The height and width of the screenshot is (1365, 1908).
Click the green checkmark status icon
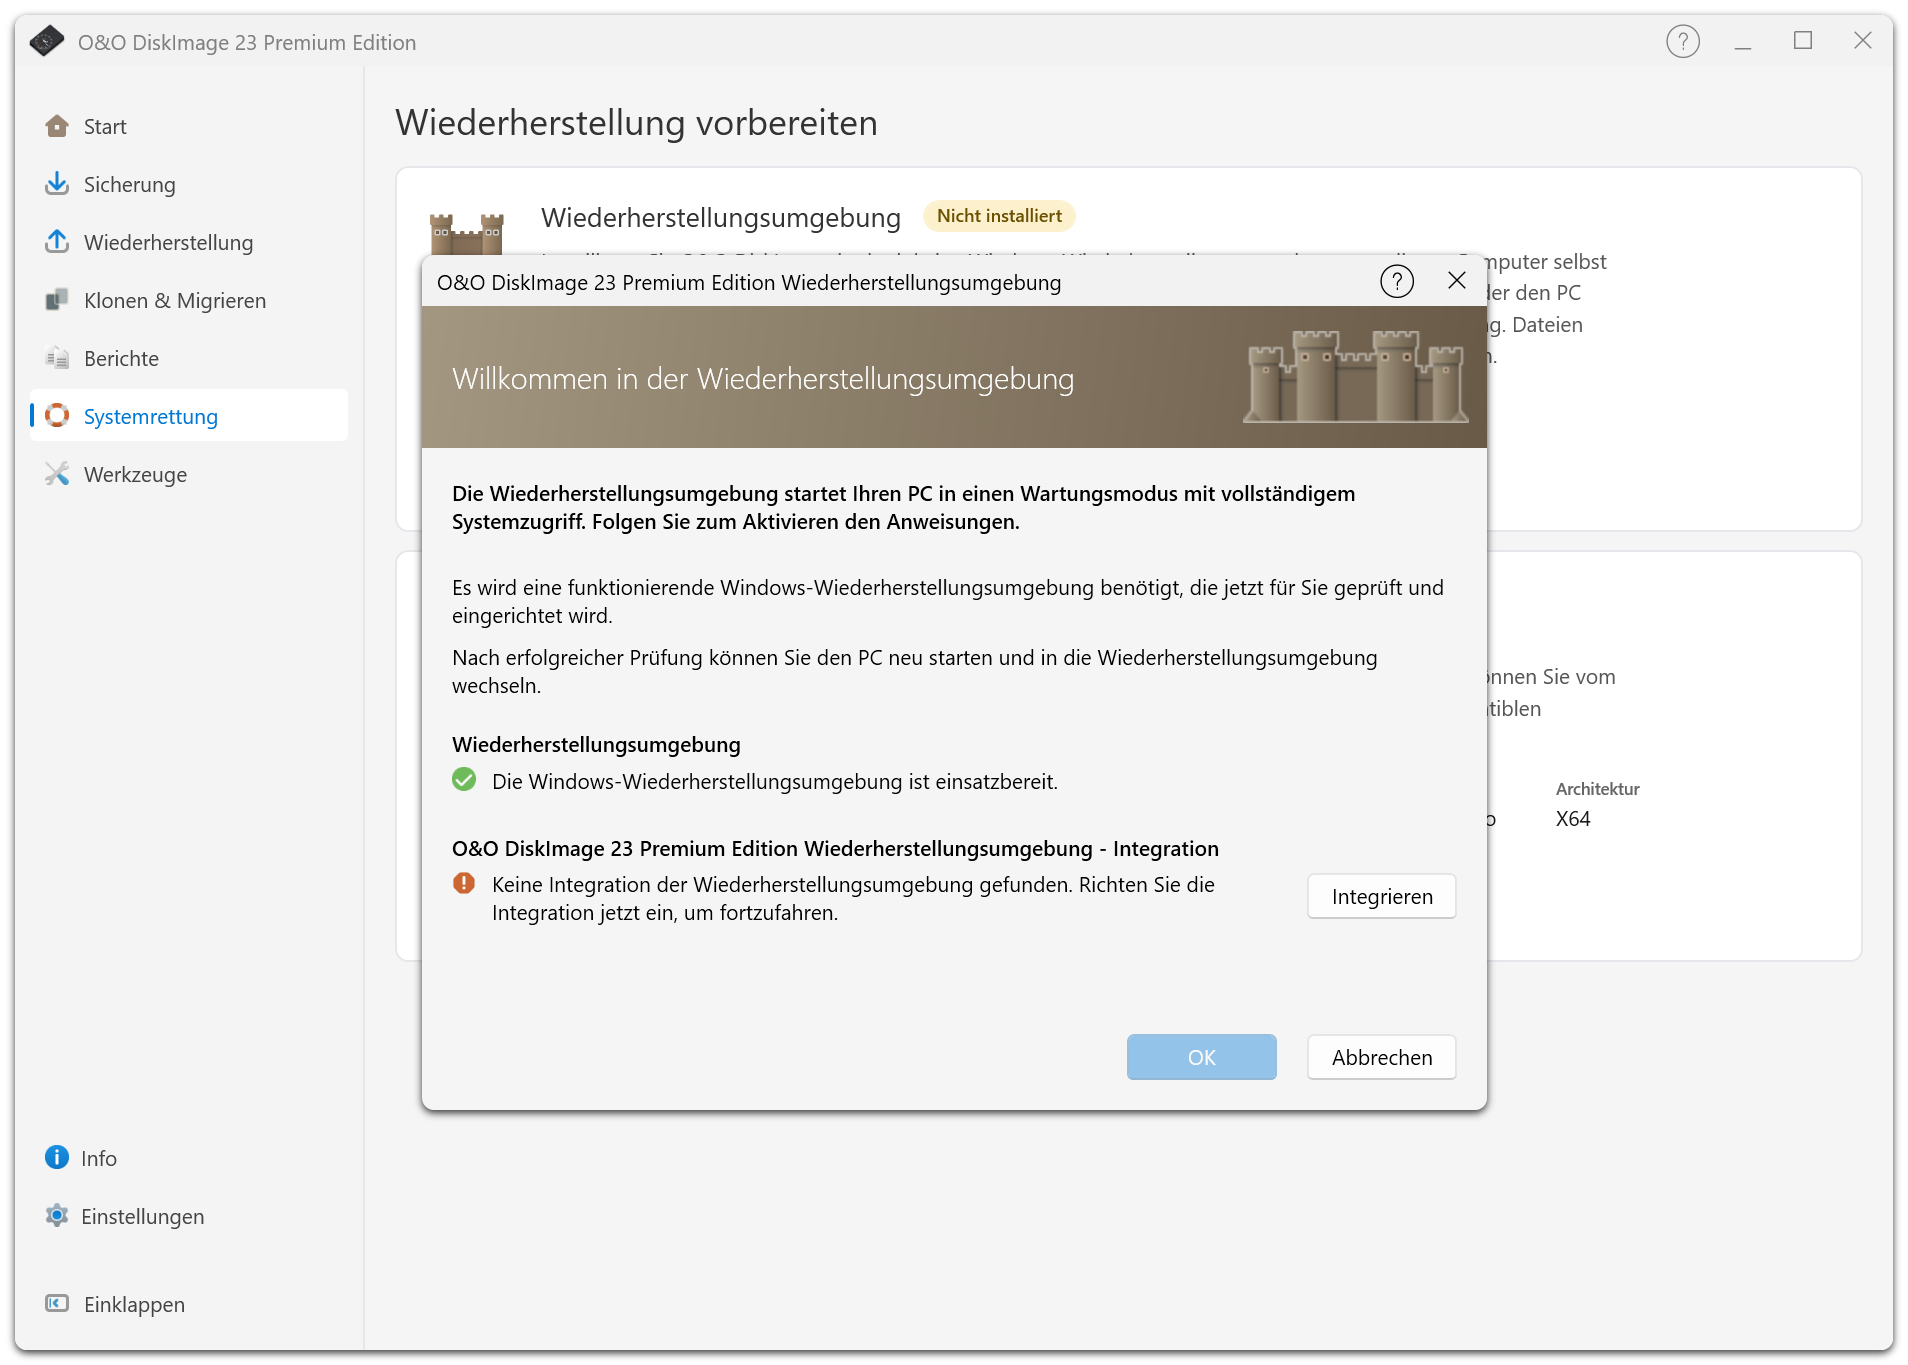tap(464, 780)
